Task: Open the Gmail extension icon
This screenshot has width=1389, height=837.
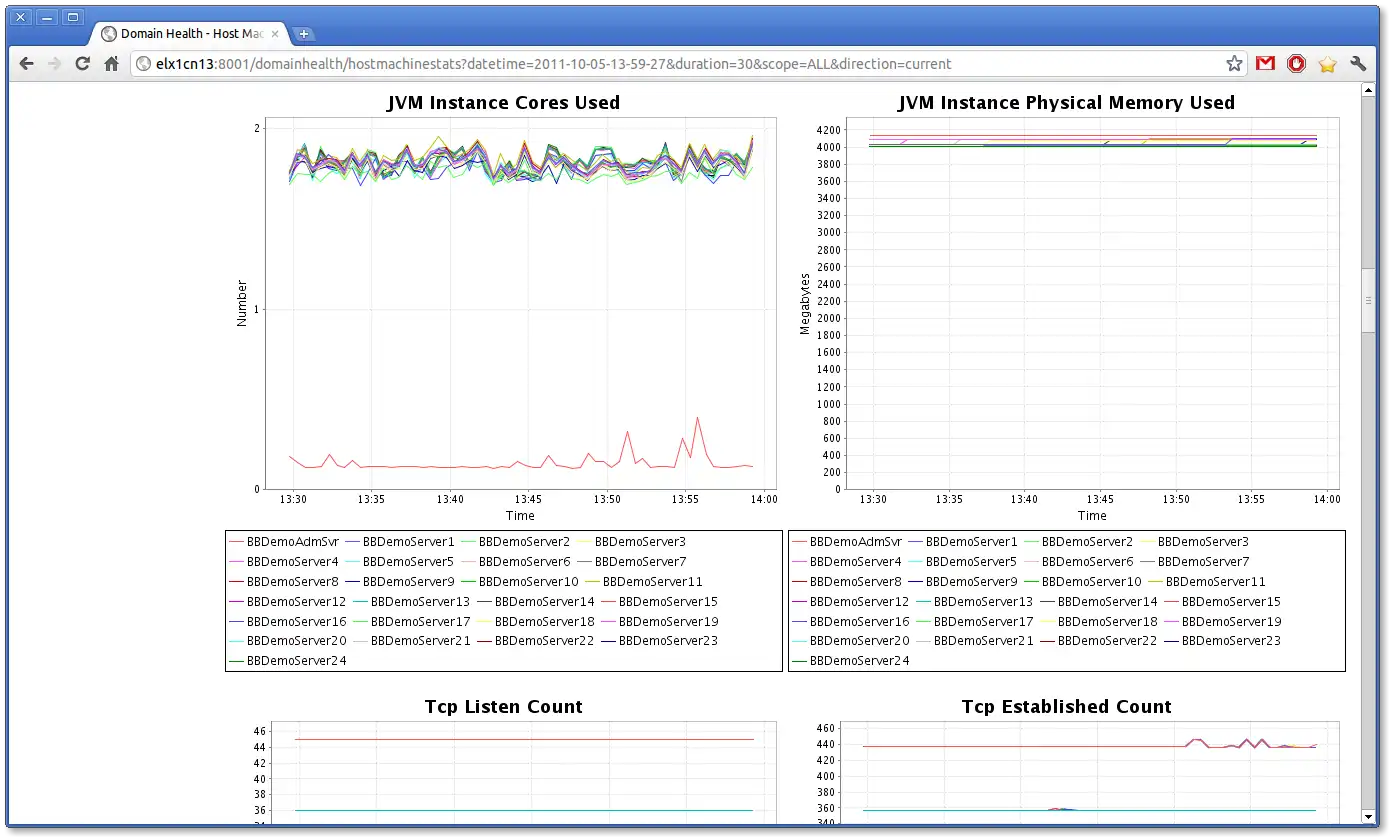Action: tap(1265, 63)
